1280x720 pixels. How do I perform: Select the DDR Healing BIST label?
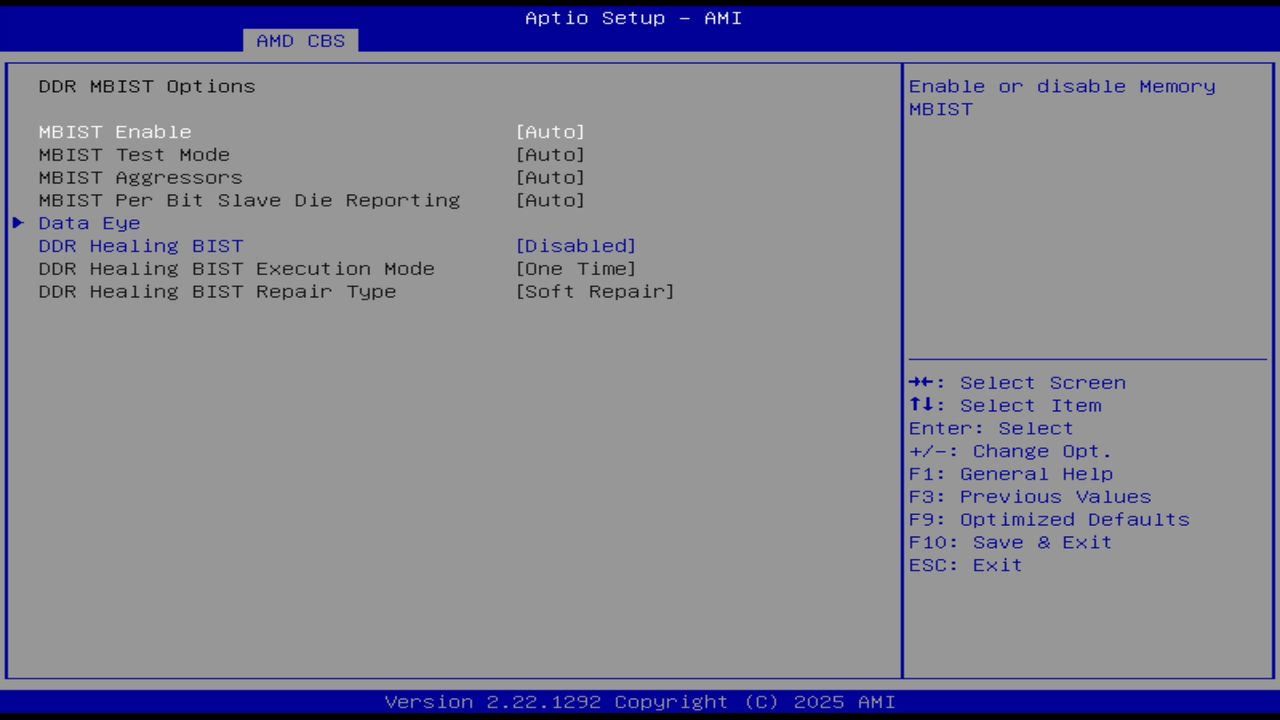tap(141, 246)
